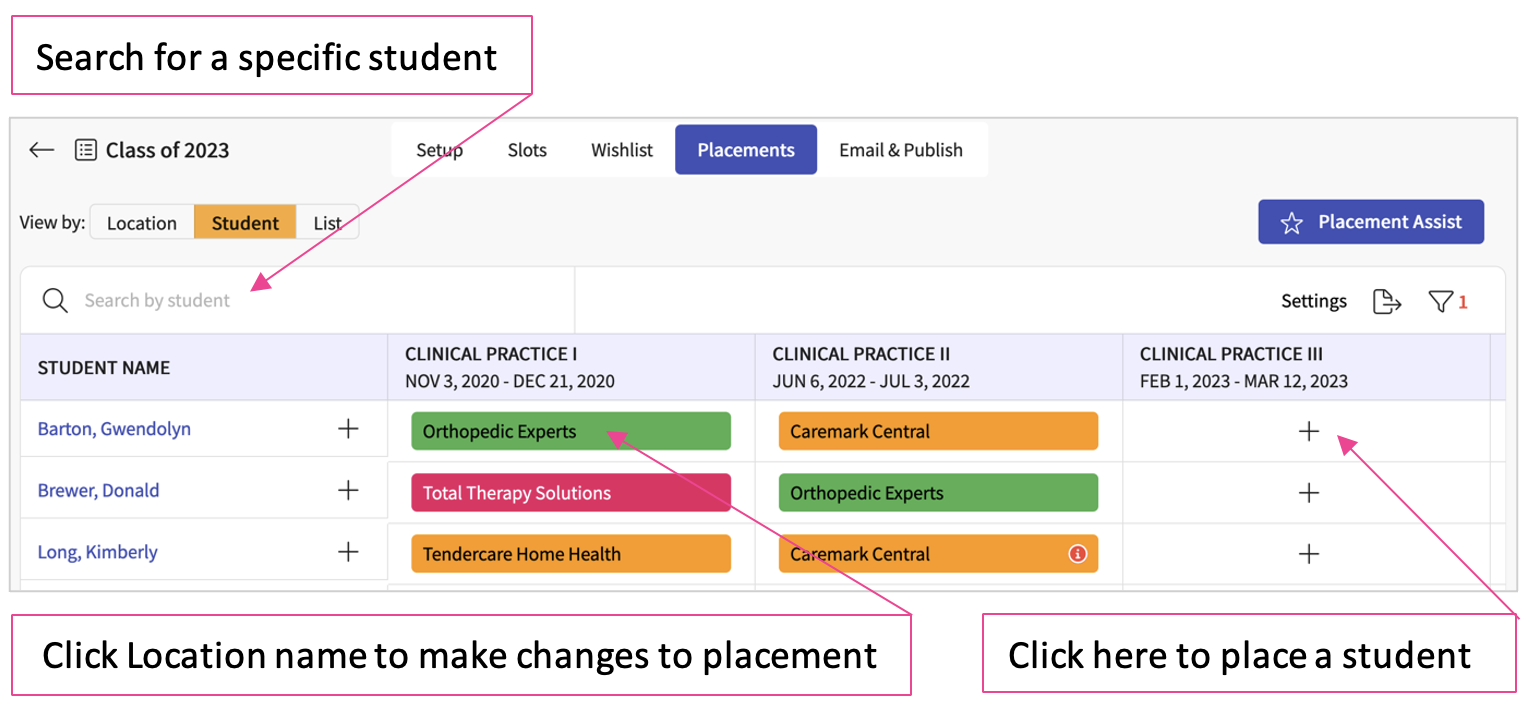Switch view to Location
This screenshot has width=1528, height=706.
click(x=142, y=223)
